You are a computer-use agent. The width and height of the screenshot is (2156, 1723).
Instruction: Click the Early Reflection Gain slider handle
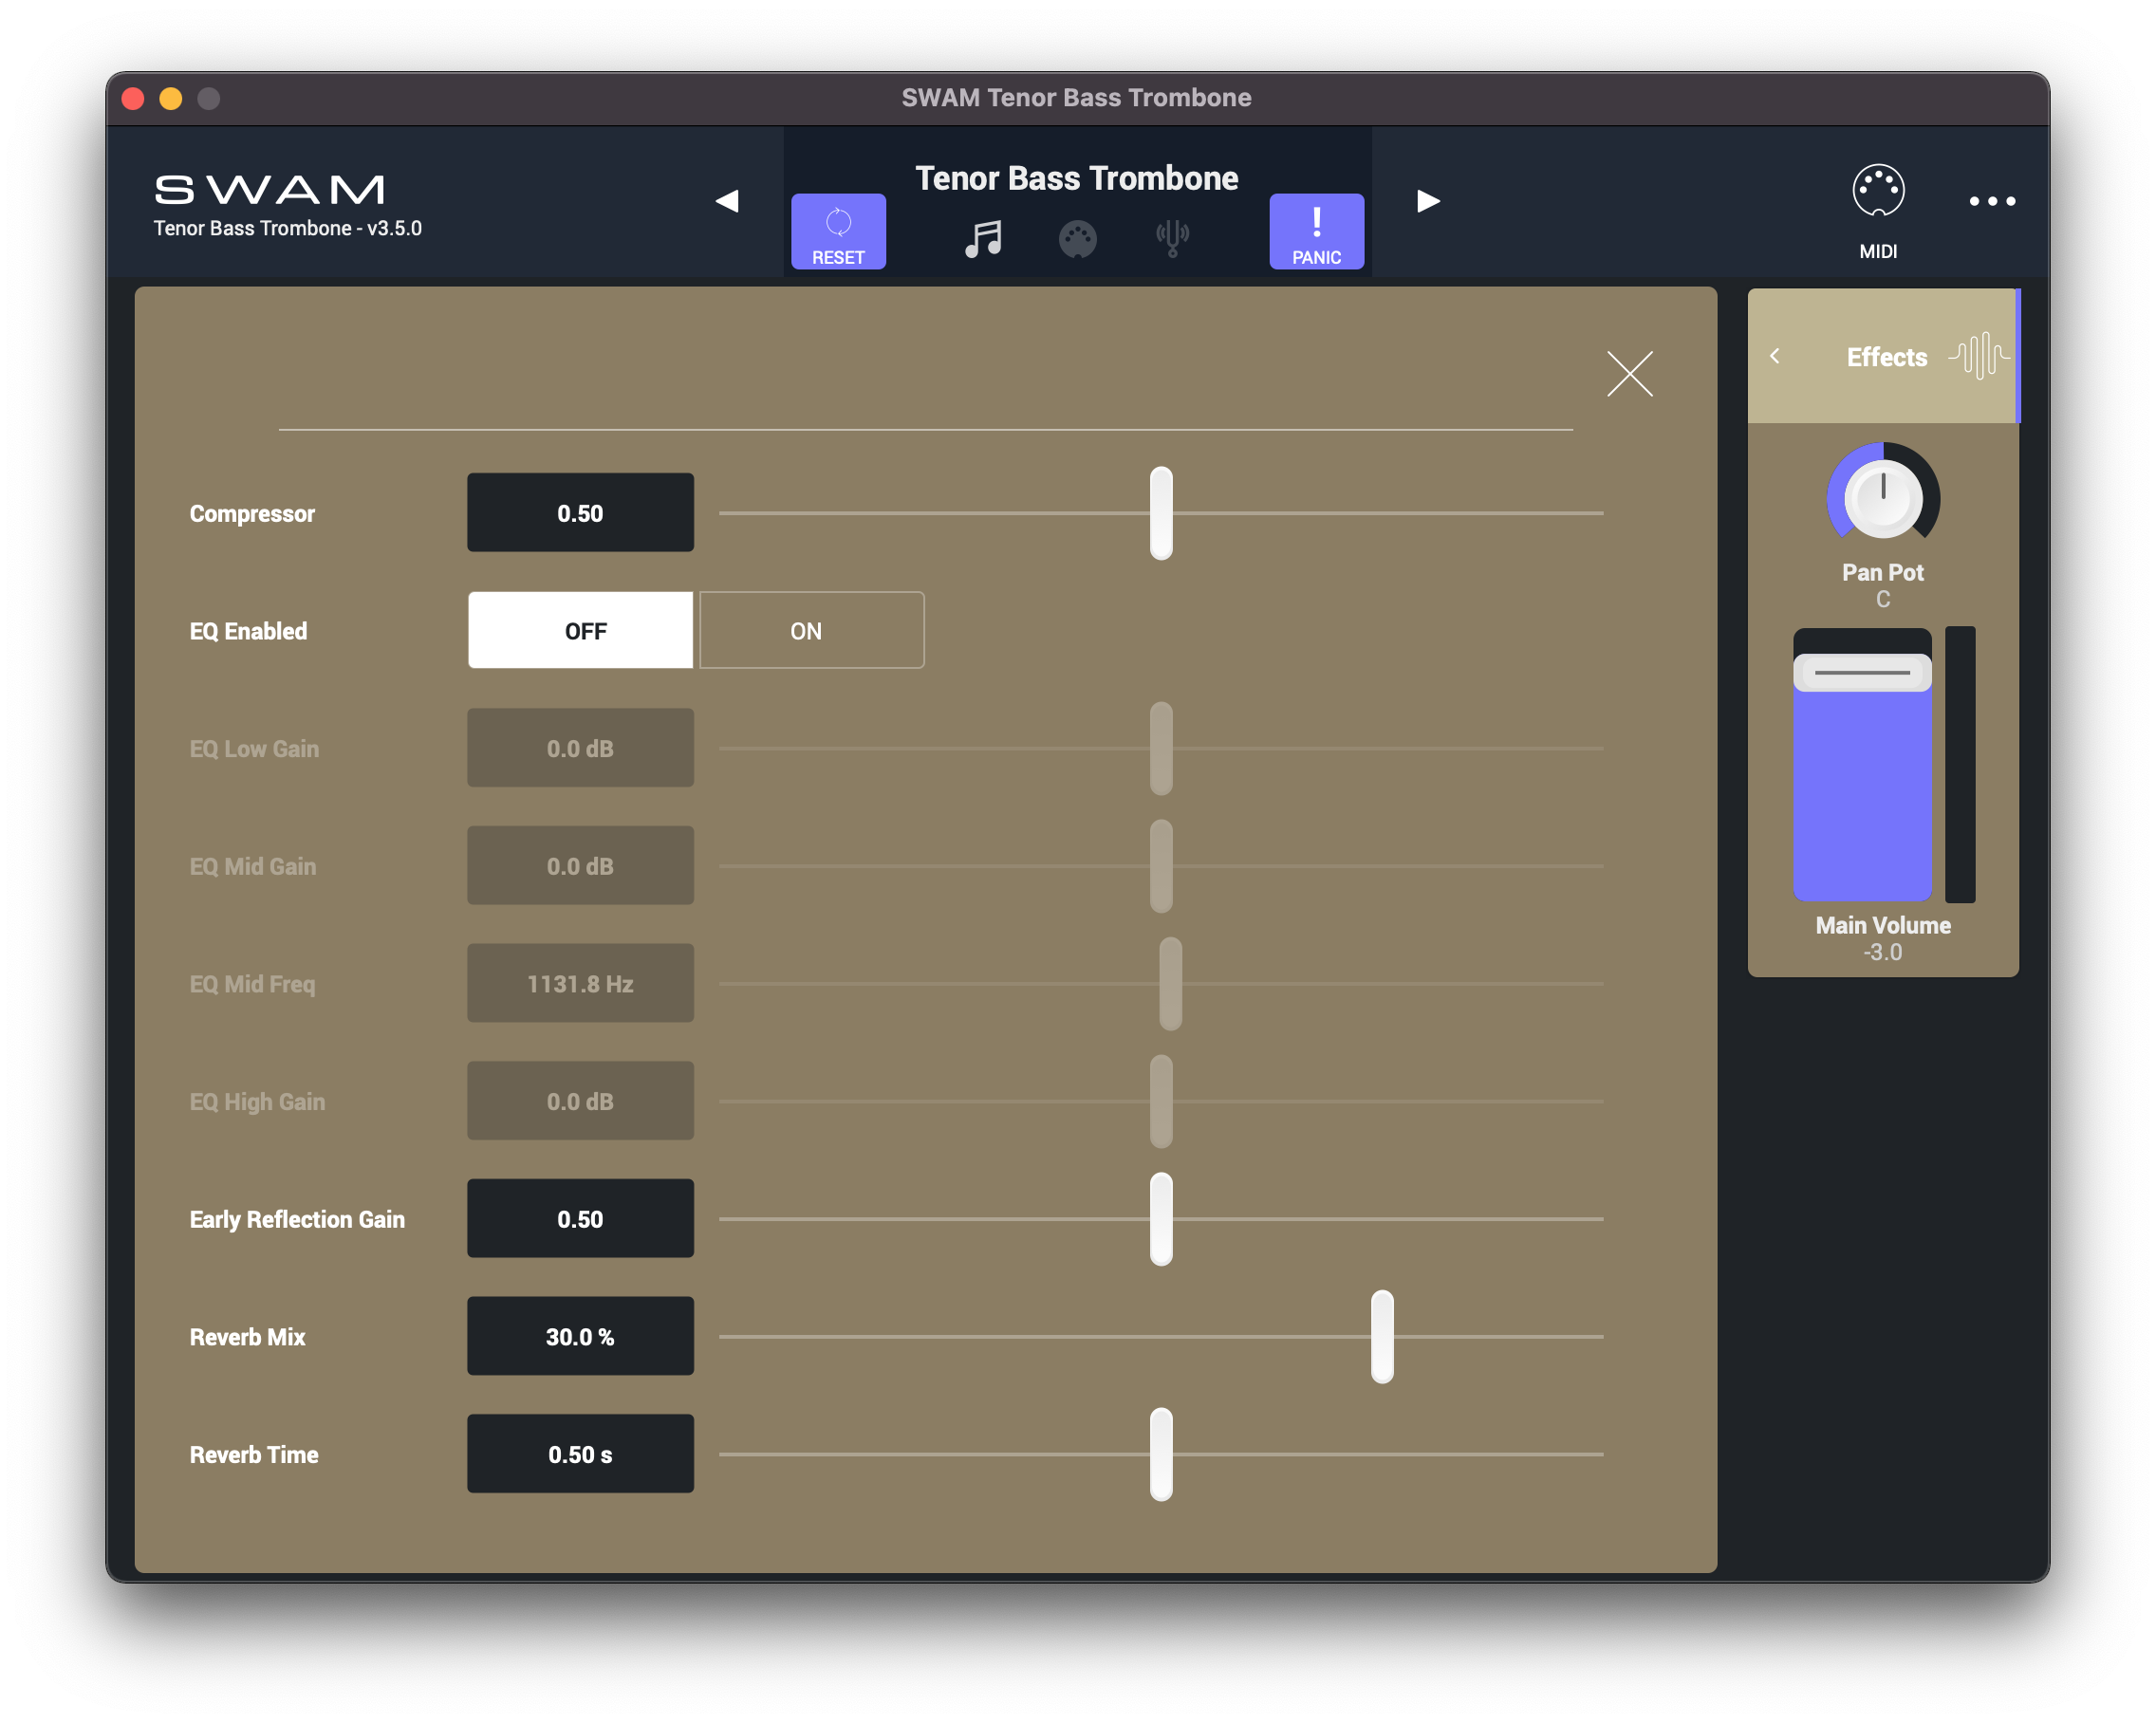pyautogui.click(x=1161, y=1219)
